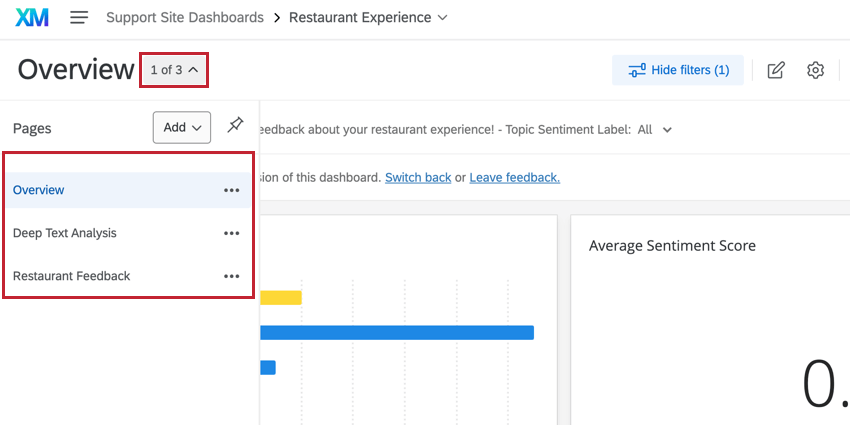Expand the Add page dropdown
The height and width of the screenshot is (425, 850).
[181, 127]
